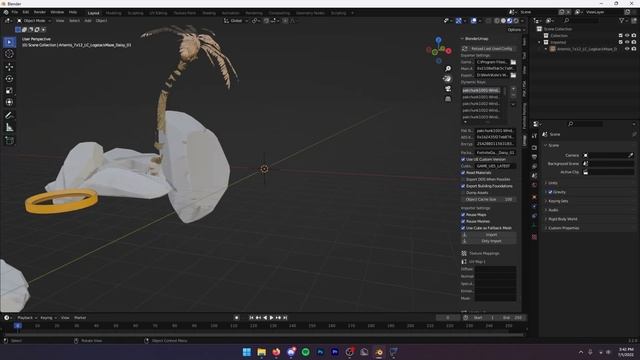
Task: Toggle Reuse Maps checkbox
Action: click(x=463, y=215)
